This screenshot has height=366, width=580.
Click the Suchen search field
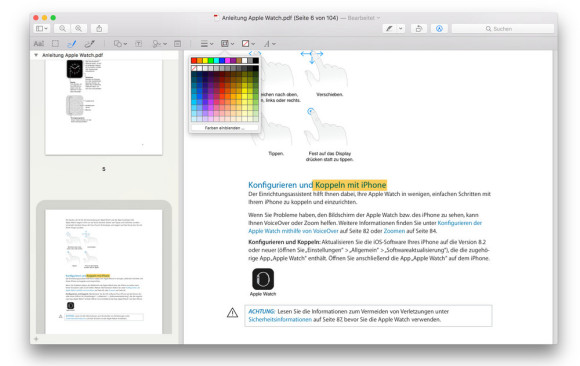[x=503, y=28]
